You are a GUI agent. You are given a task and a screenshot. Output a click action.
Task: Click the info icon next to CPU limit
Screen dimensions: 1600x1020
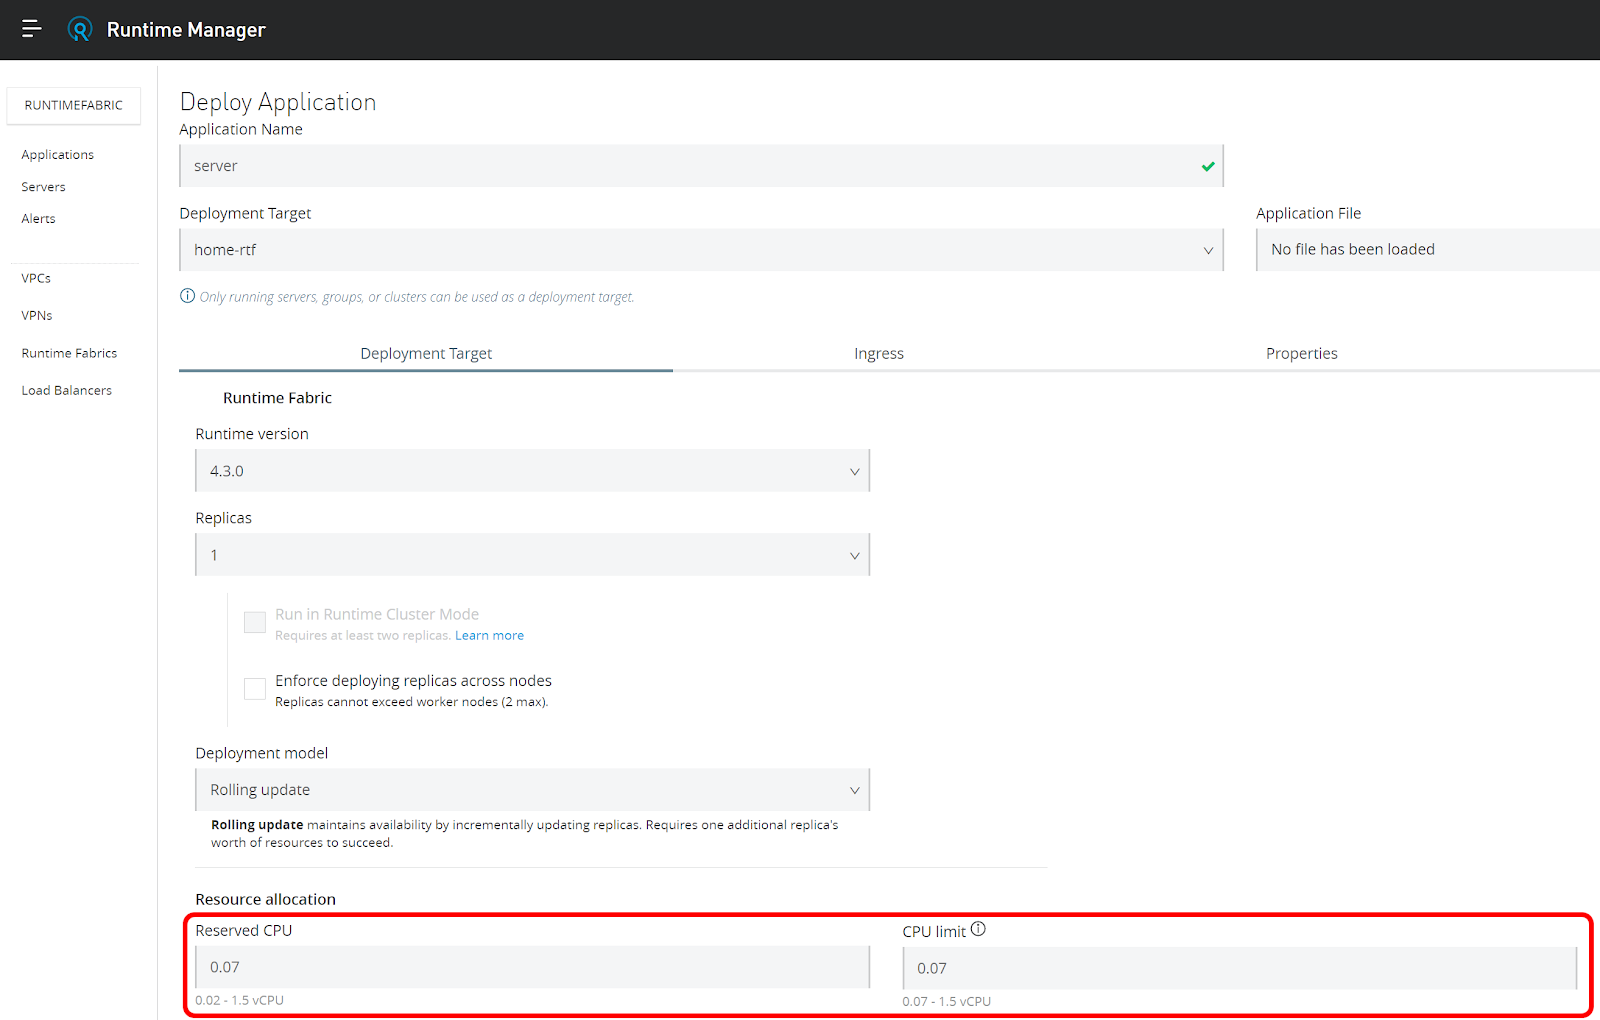pyautogui.click(x=978, y=929)
